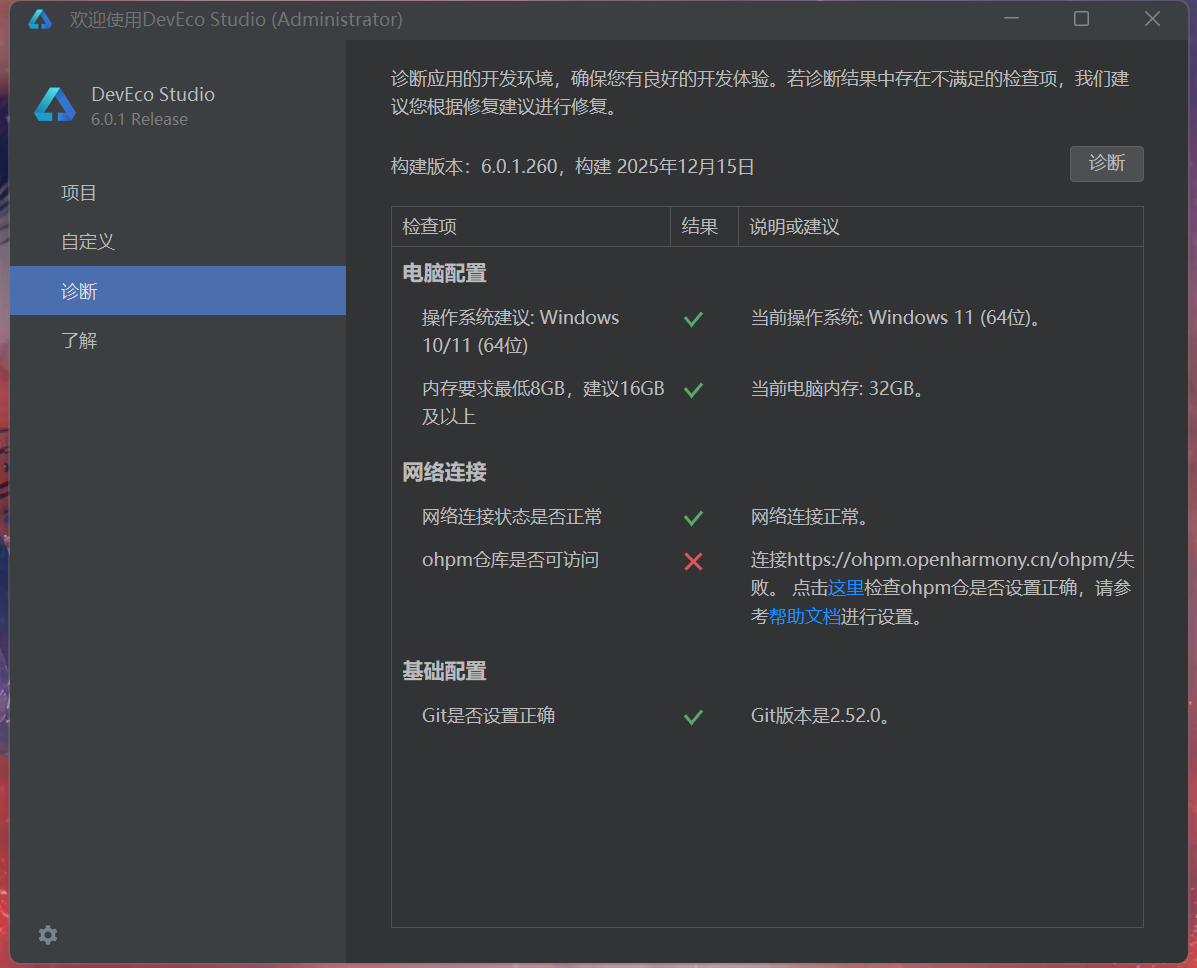Follow the 这里 link for ohpm settings
This screenshot has height=968, width=1197.
point(846,588)
